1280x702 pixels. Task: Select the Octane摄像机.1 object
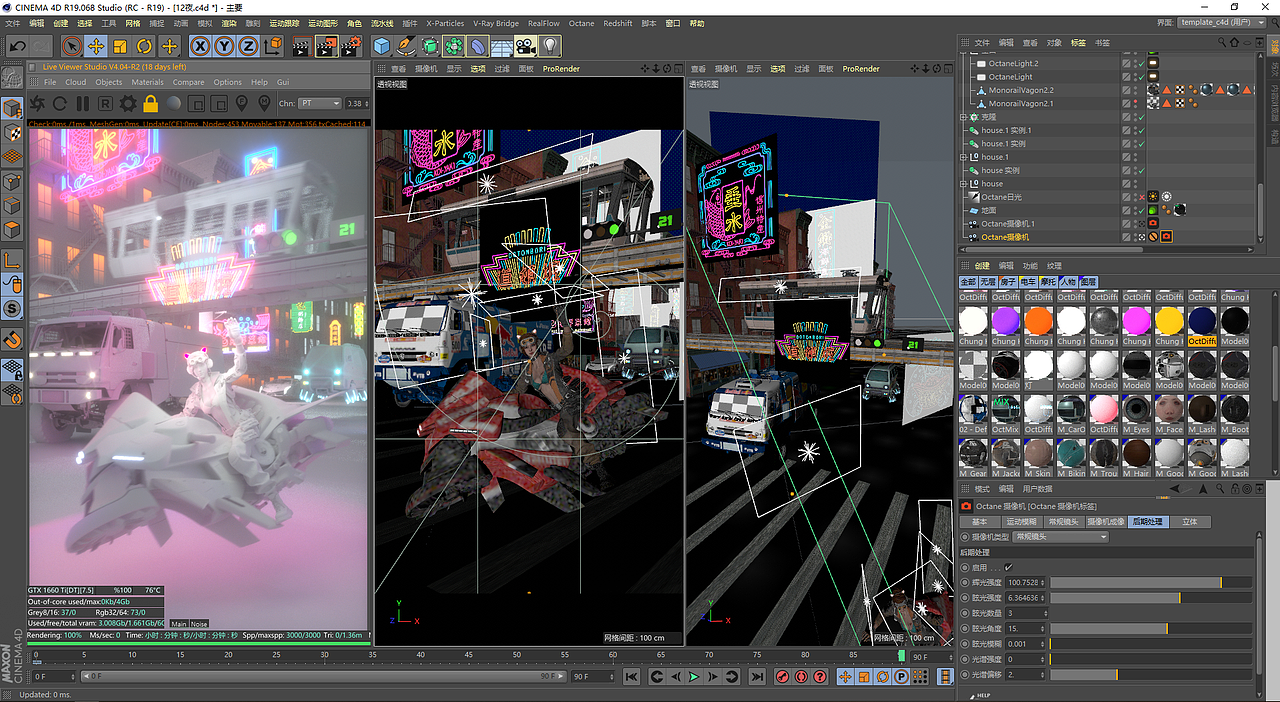1008,224
